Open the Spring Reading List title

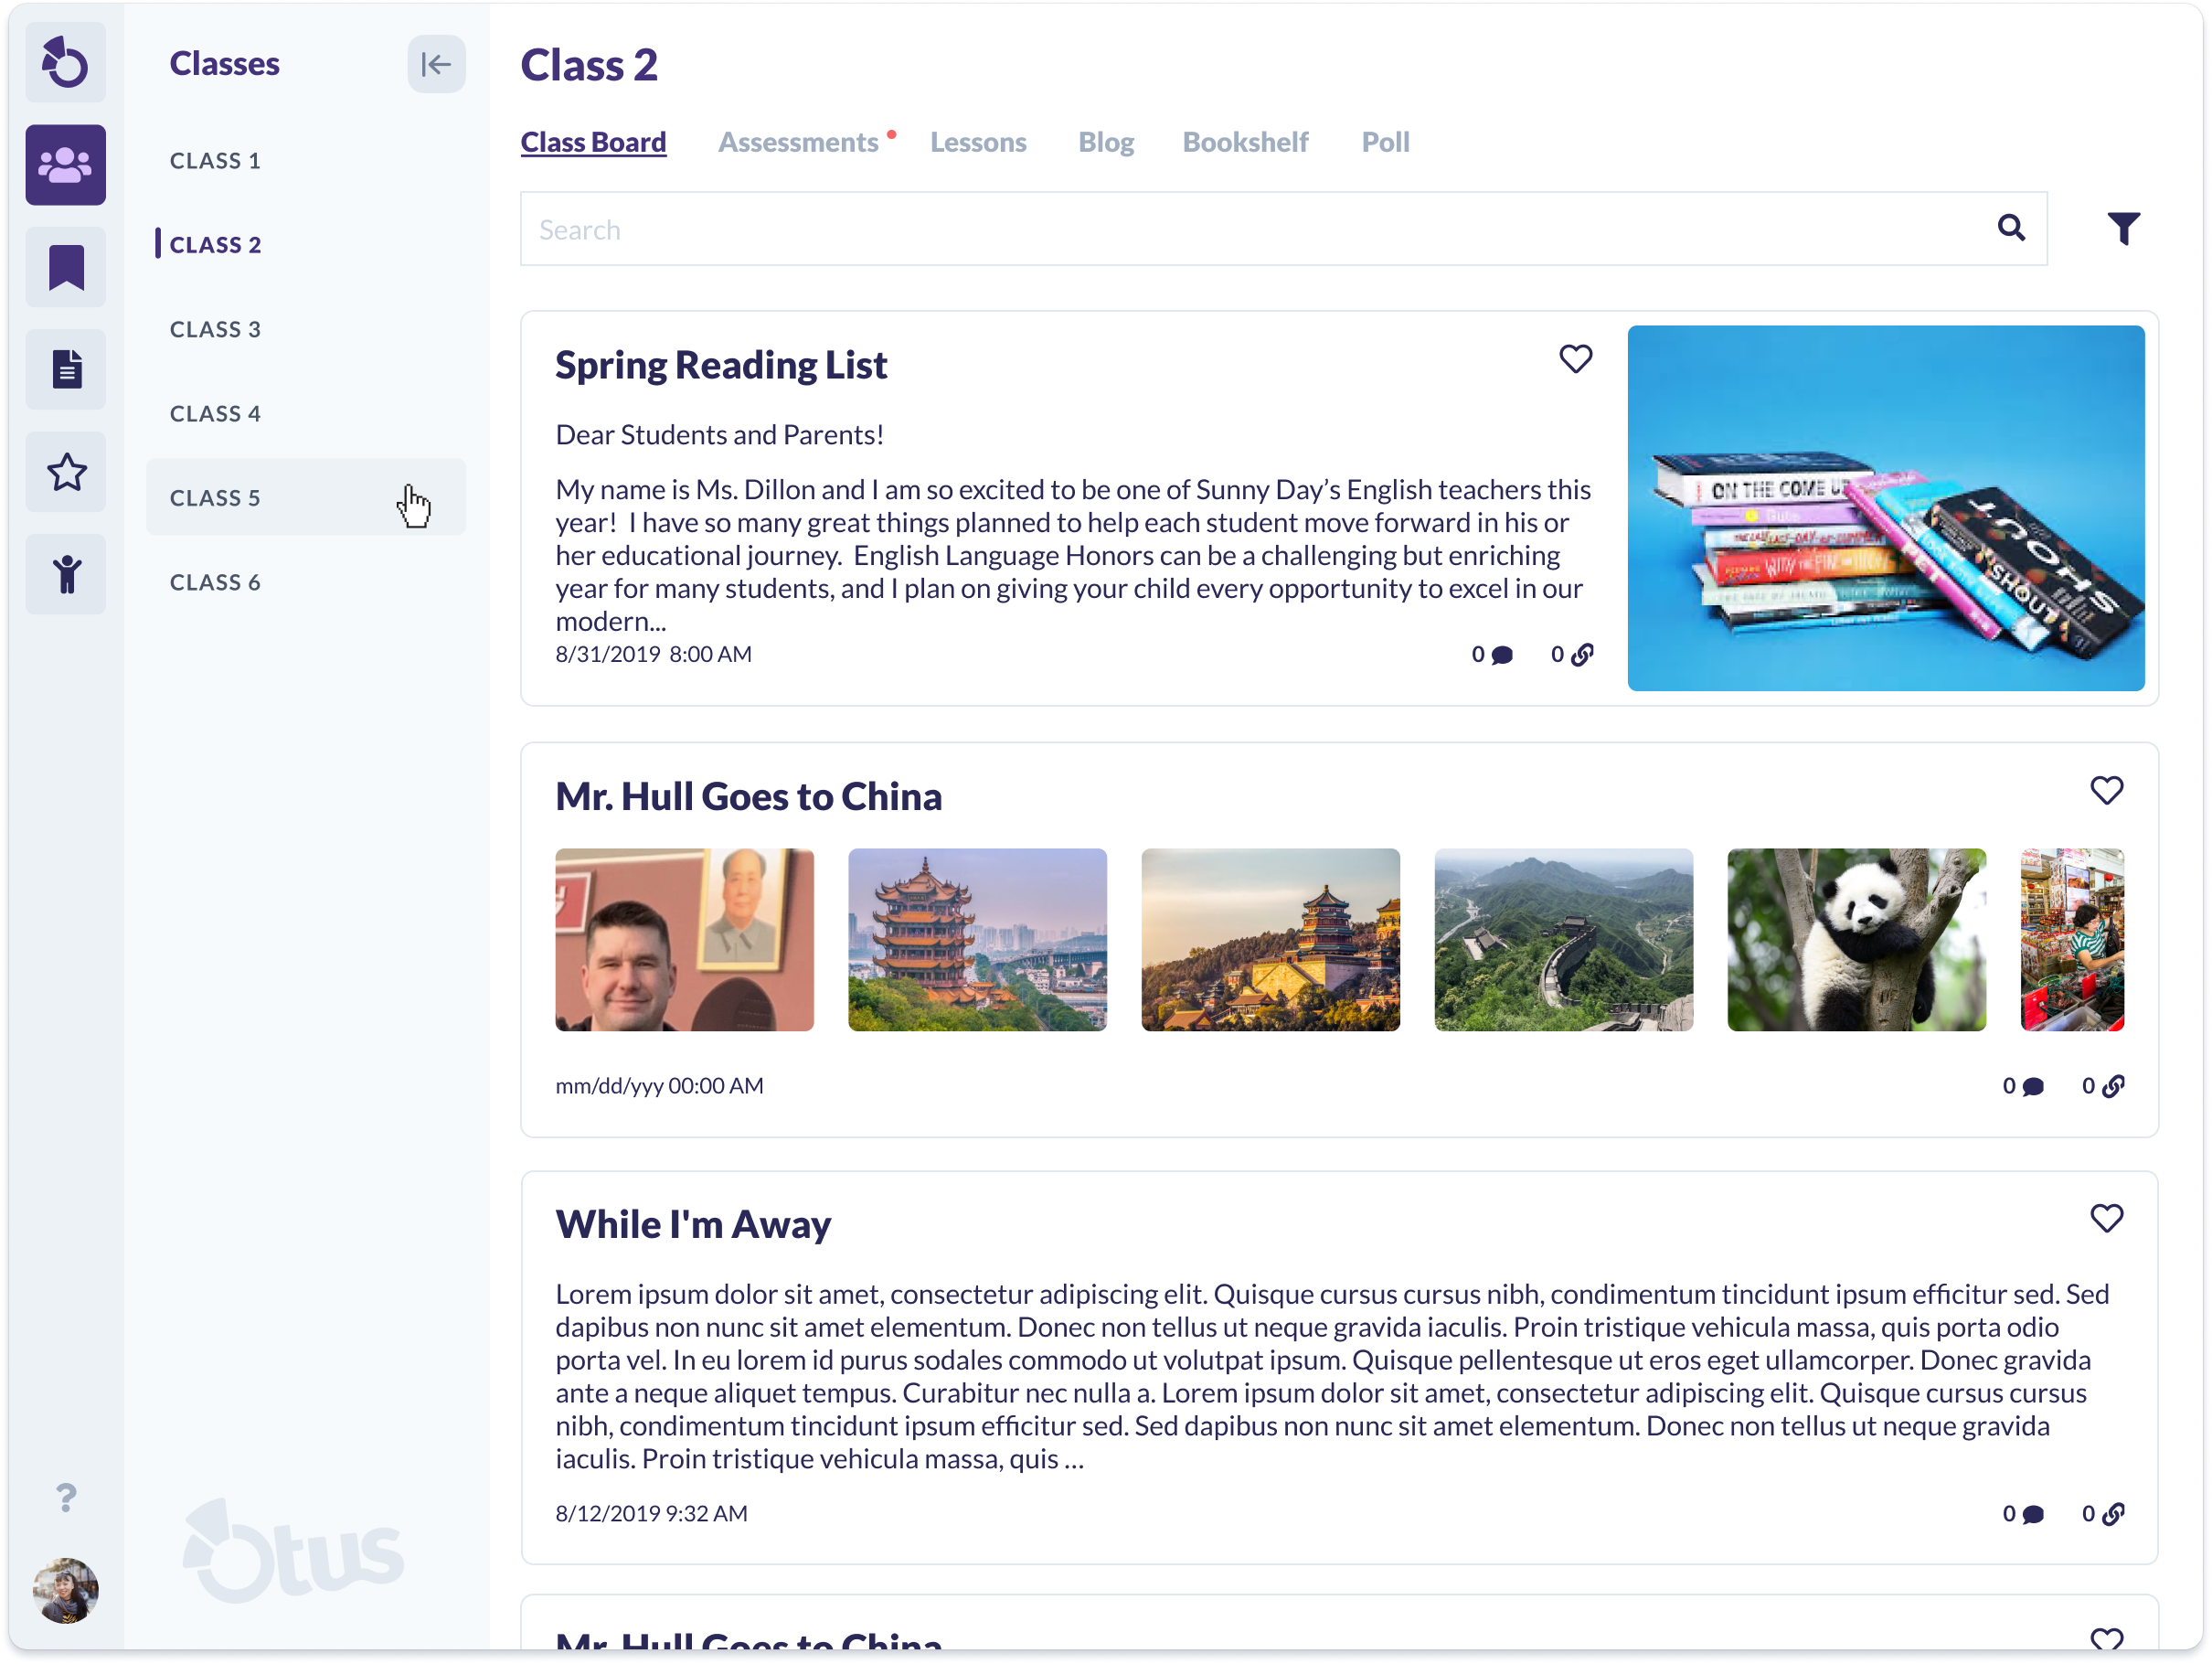[721, 365]
